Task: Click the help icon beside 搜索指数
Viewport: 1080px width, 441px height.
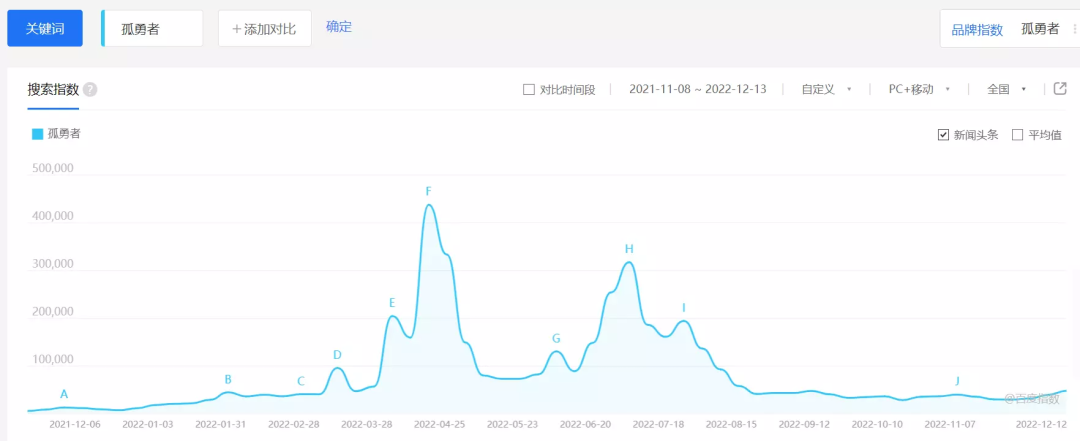Action: (x=90, y=90)
